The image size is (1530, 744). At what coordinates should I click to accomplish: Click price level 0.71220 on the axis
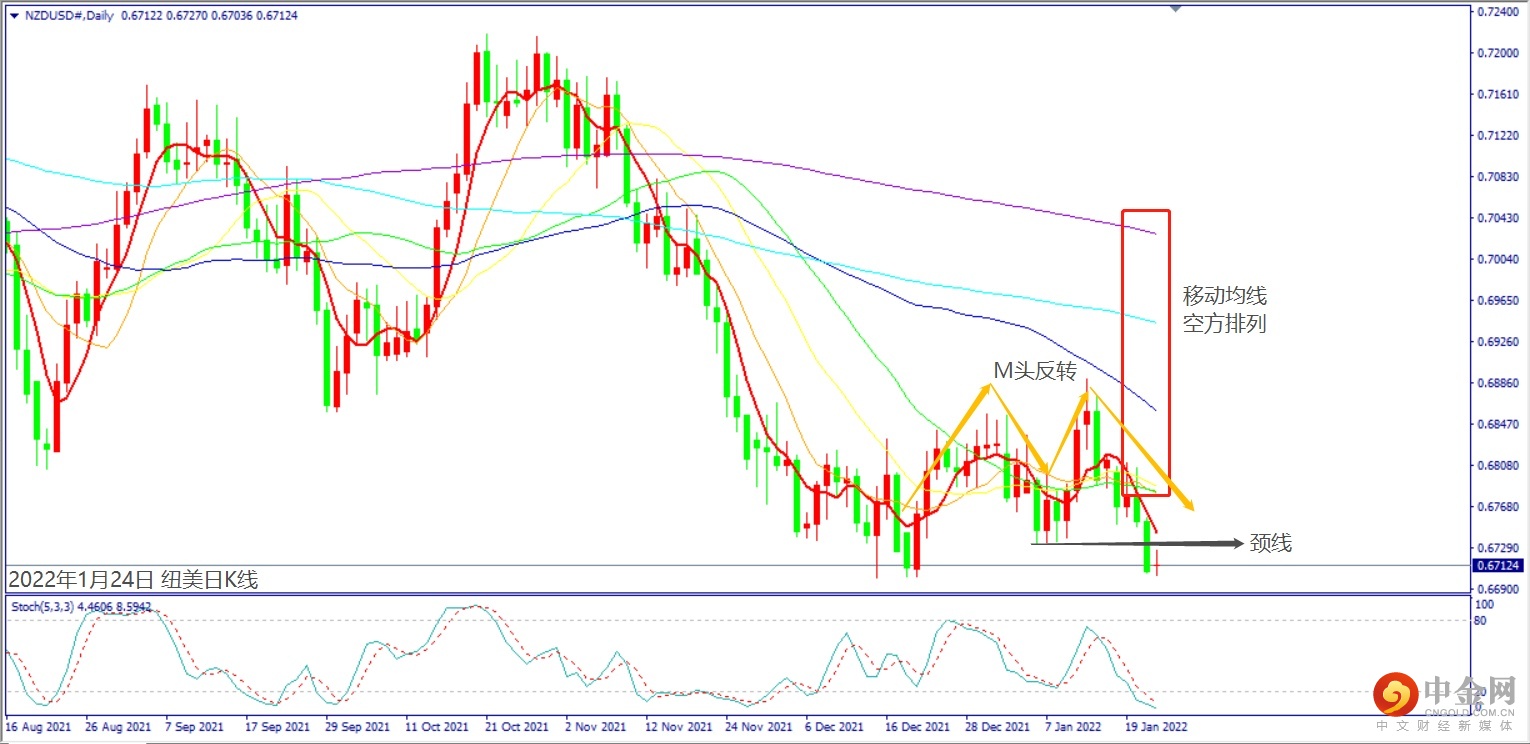1497,135
